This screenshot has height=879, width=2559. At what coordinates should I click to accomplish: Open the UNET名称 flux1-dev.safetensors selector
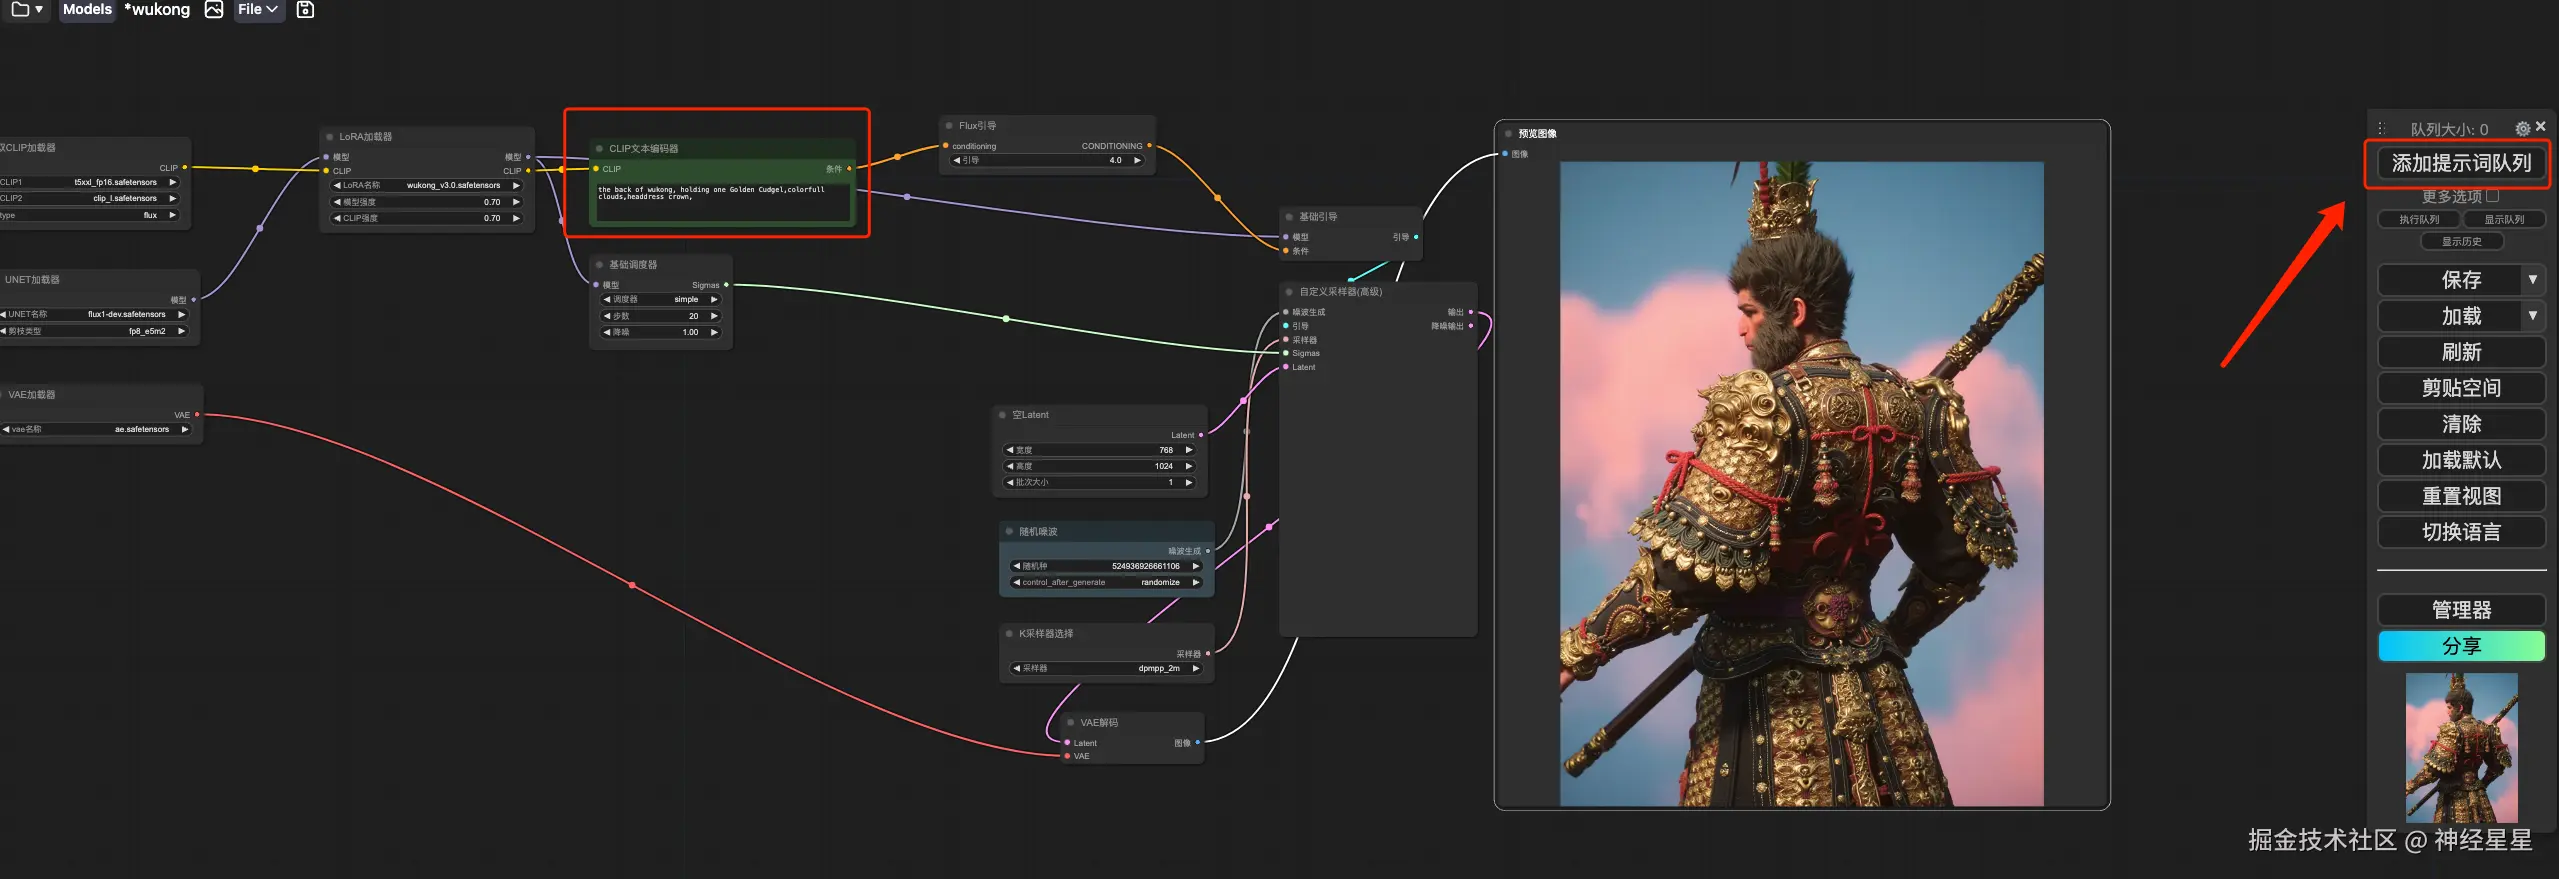[x=95, y=314]
